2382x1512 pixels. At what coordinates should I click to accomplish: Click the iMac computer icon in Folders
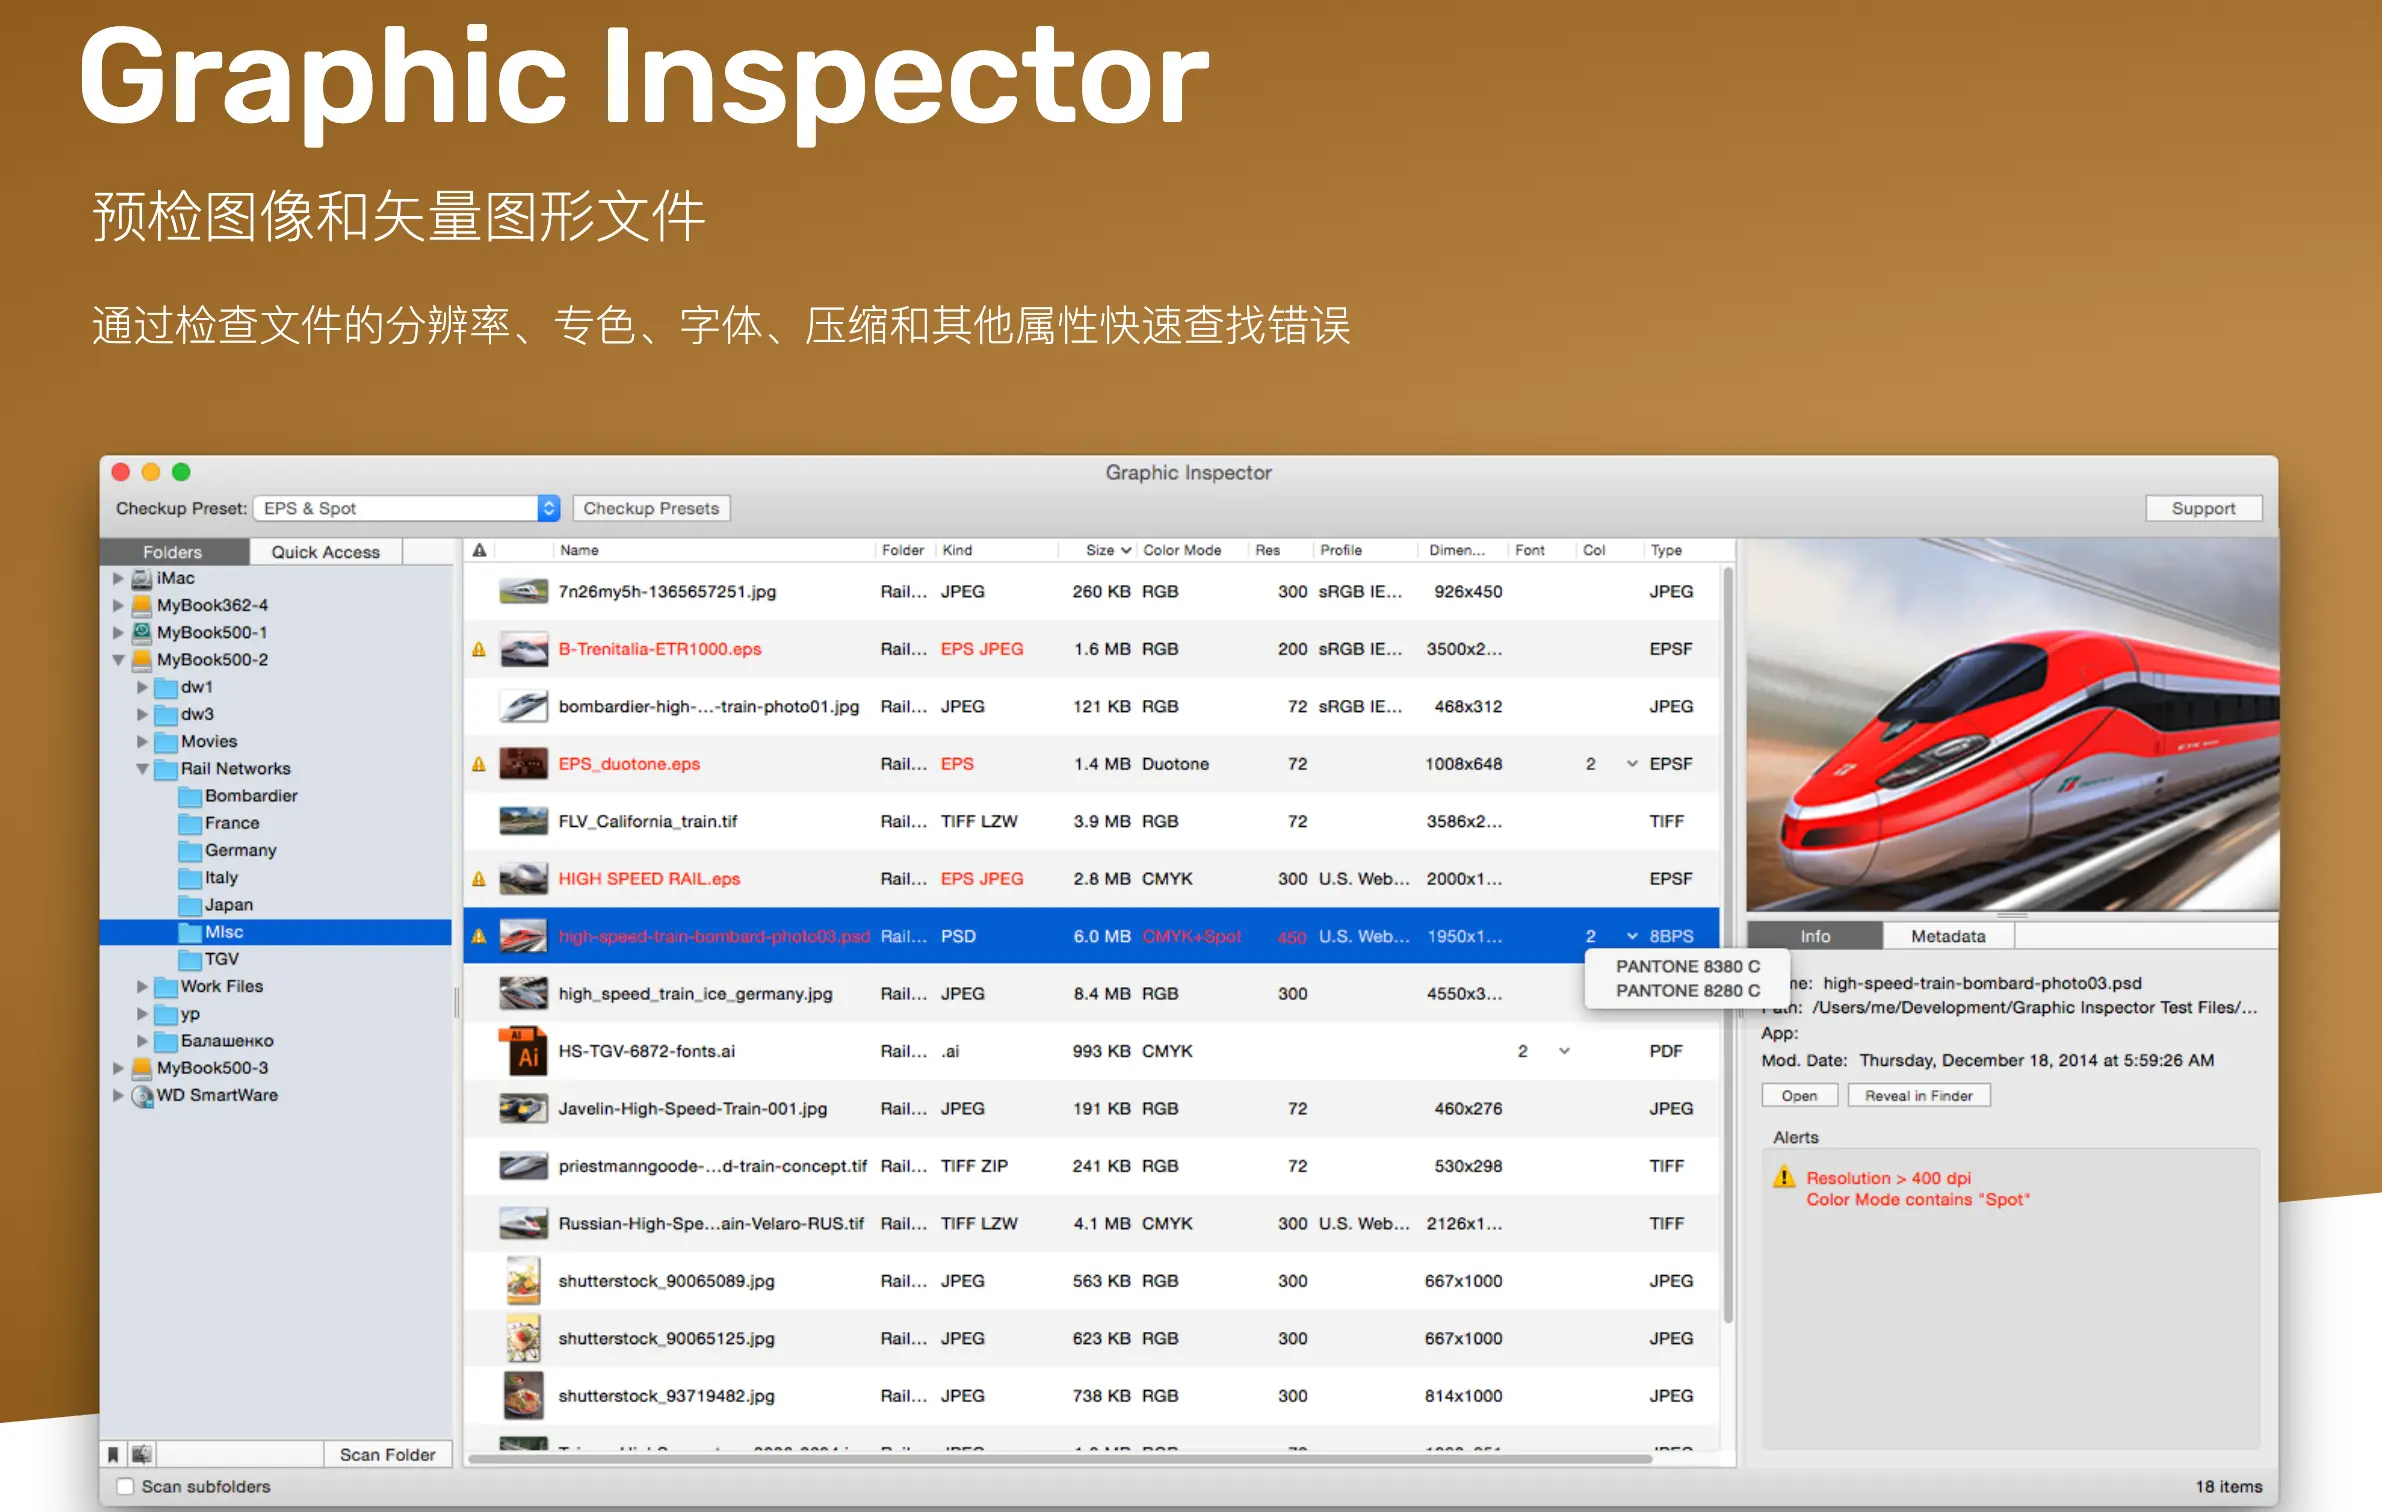point(142,578)
